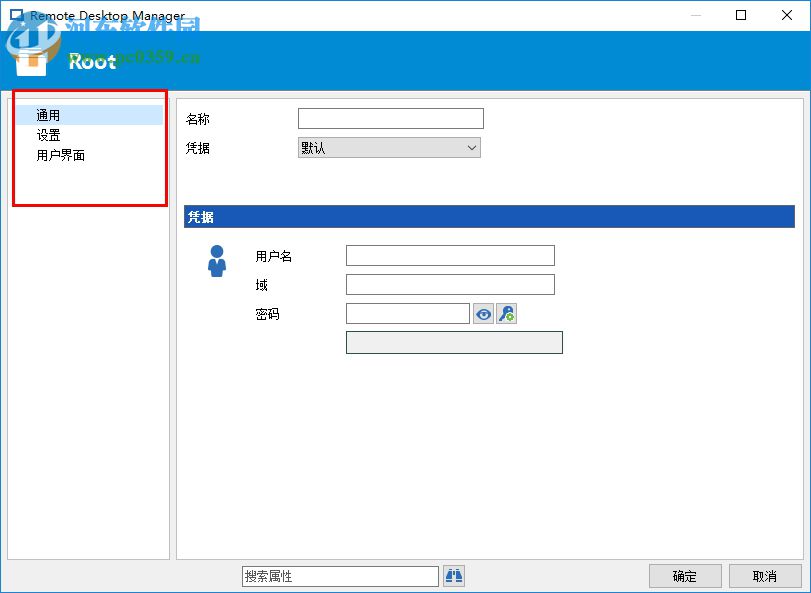The image size is (811, 593).
Task: Cancel the dialog using 取消
Action: (765, 575)
